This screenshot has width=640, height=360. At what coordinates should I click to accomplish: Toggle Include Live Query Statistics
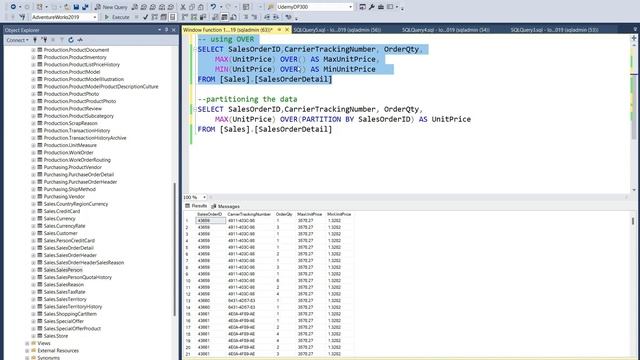pos(193,17)
